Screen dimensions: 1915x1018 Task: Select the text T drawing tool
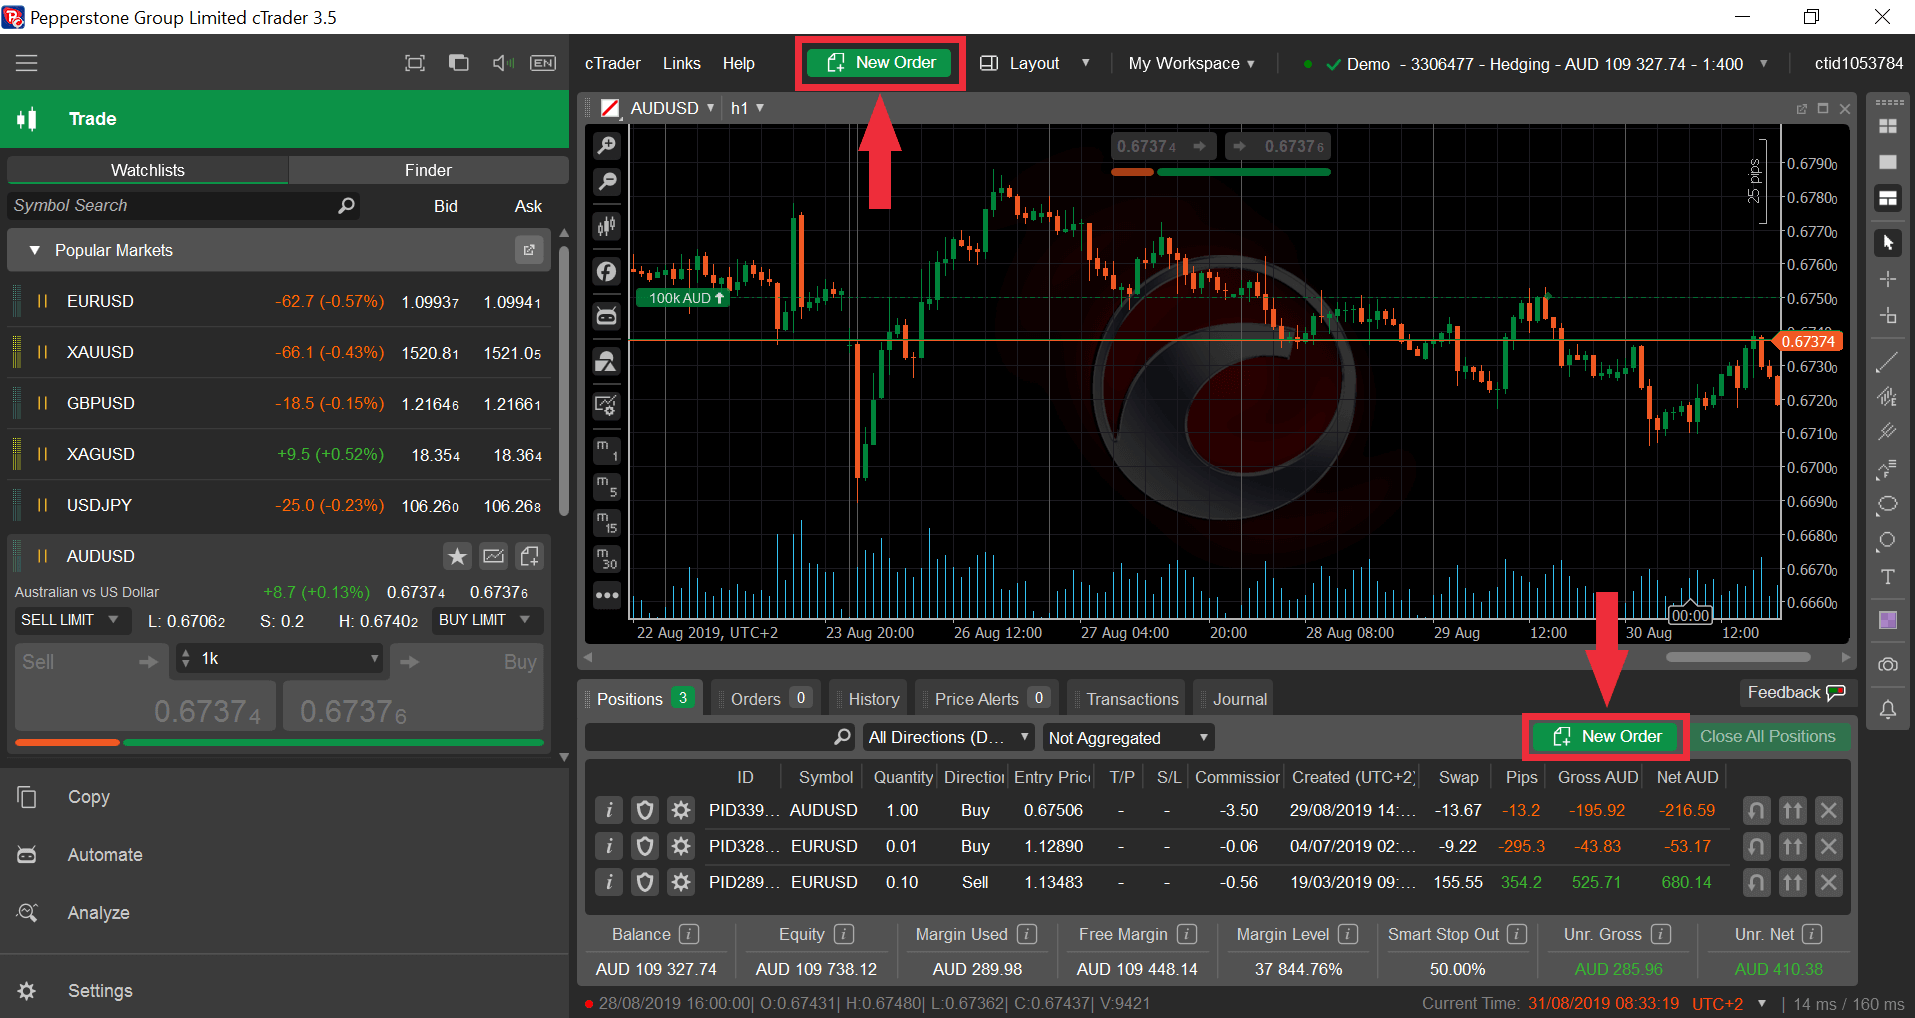pos(1888,577)
